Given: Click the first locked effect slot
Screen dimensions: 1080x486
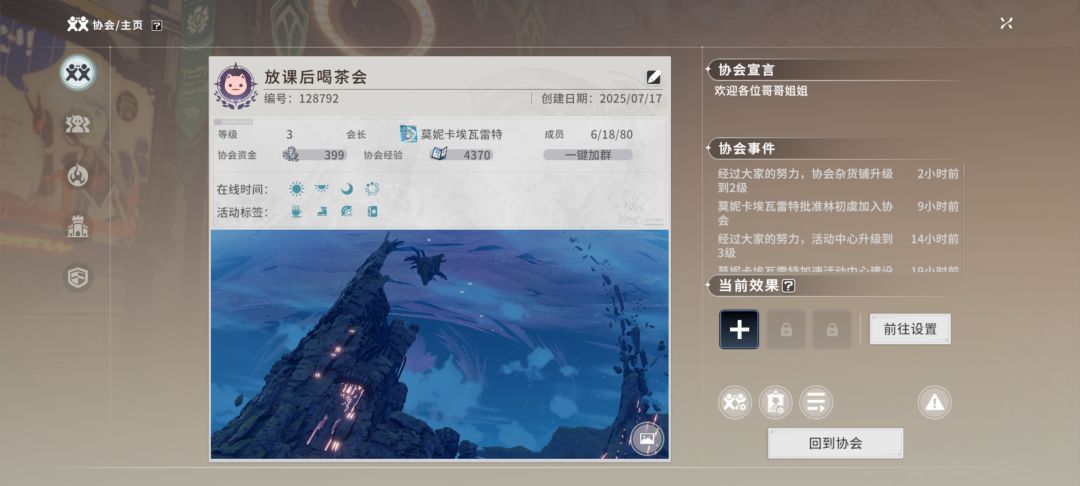Looking at the screenshot, I should [x=785, y=330].
